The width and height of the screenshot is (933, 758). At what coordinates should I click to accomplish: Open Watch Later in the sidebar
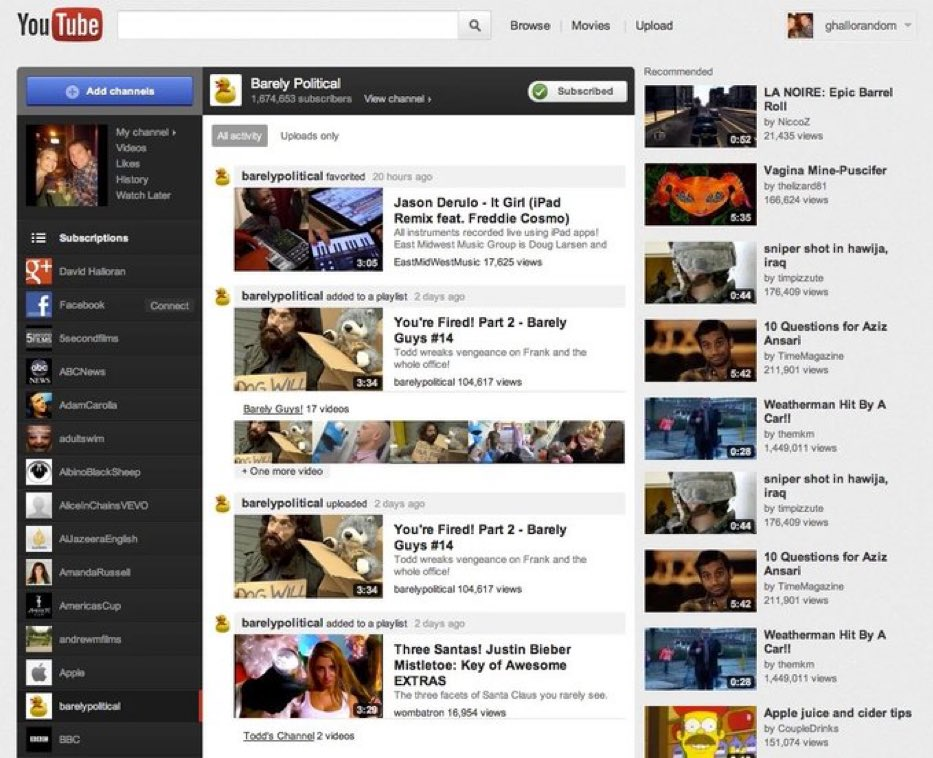[143, 195]
